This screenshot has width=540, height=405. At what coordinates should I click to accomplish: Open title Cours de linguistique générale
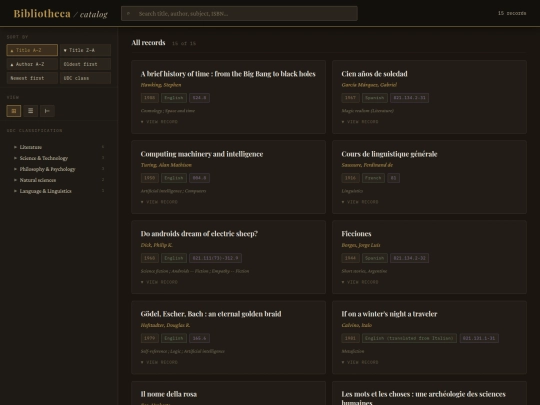click(389, 154)
